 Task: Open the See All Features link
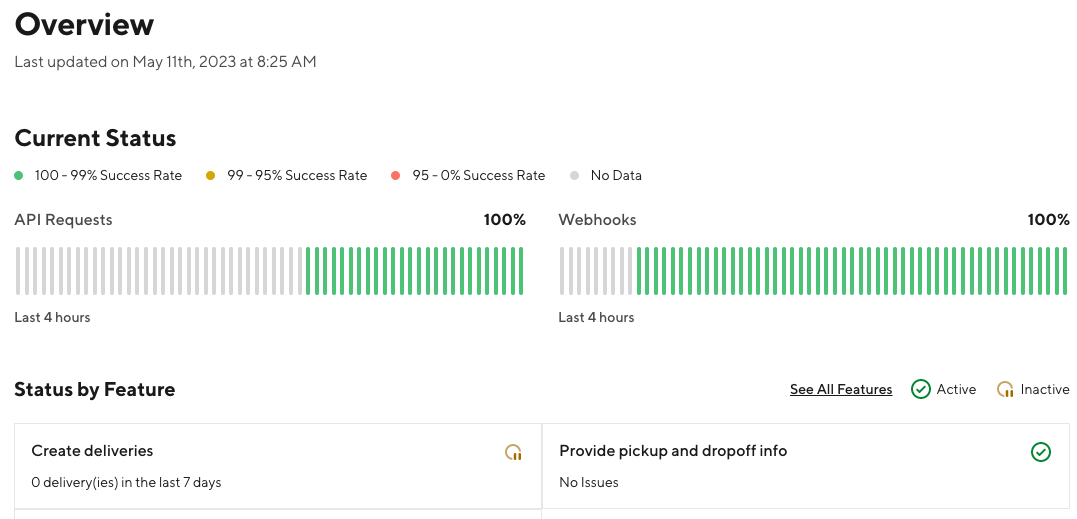(x=841, y=389)
